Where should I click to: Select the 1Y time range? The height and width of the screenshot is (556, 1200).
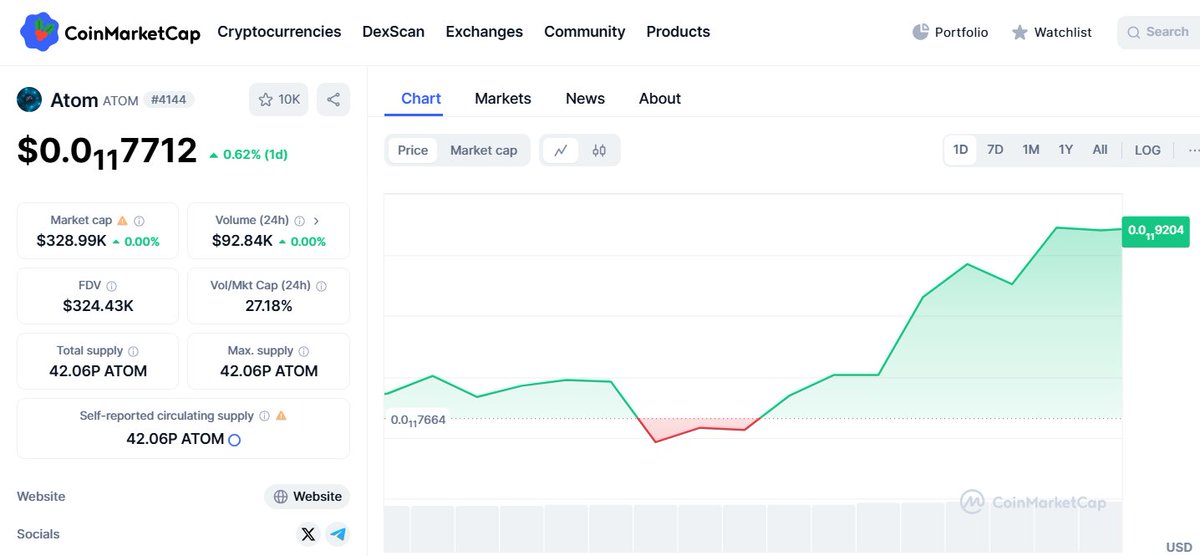click(x=1066, y=150)
